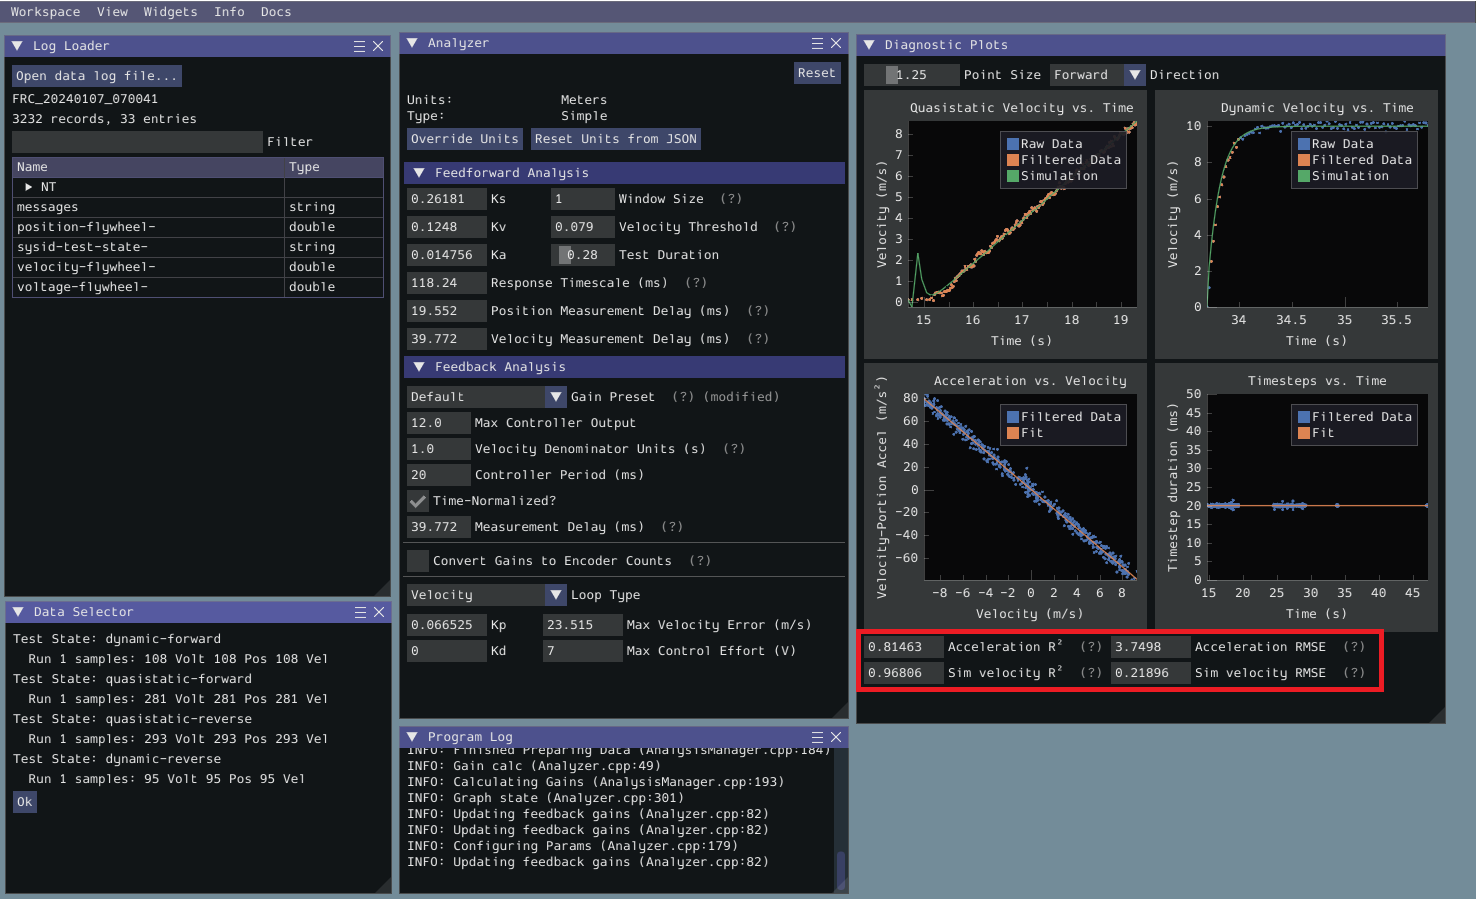Click the Open data log file button
Image resolution: width=1476 pixels, height=899 pixels.
(95, 75)
